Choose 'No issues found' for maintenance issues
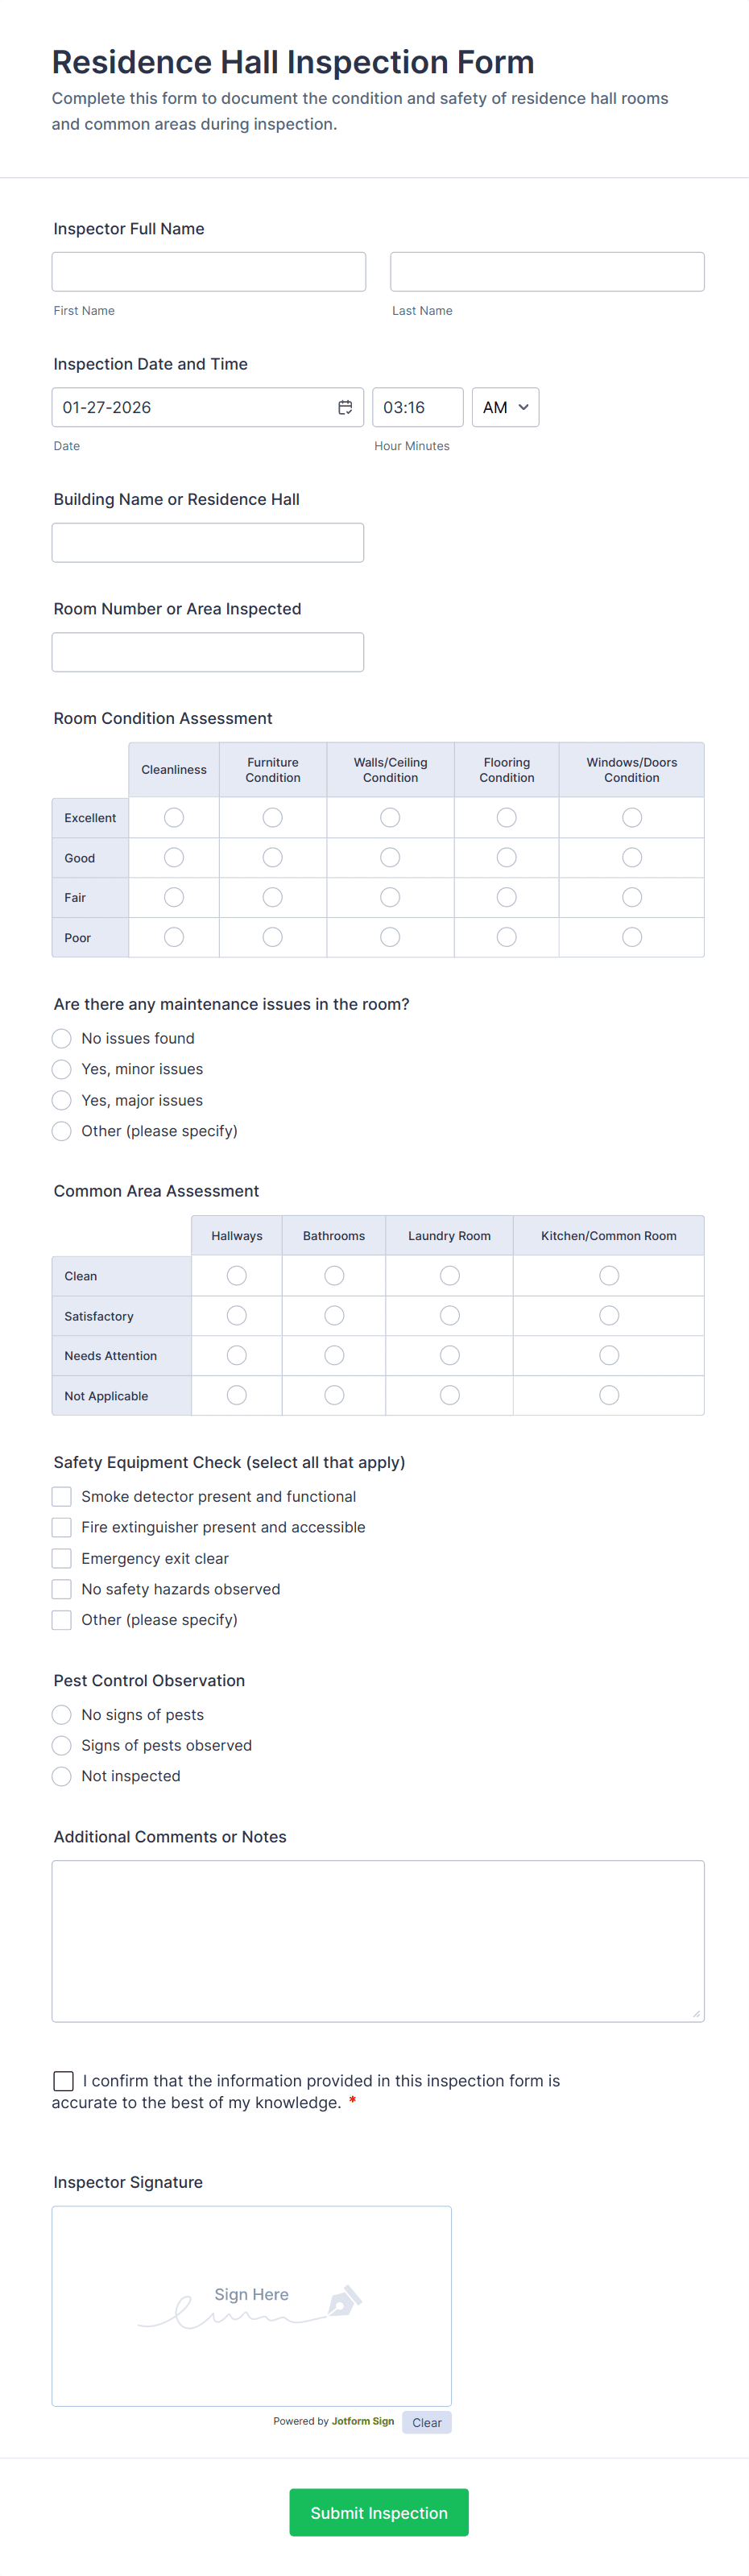749x2576 pixels. click(x=61, y=1038)
